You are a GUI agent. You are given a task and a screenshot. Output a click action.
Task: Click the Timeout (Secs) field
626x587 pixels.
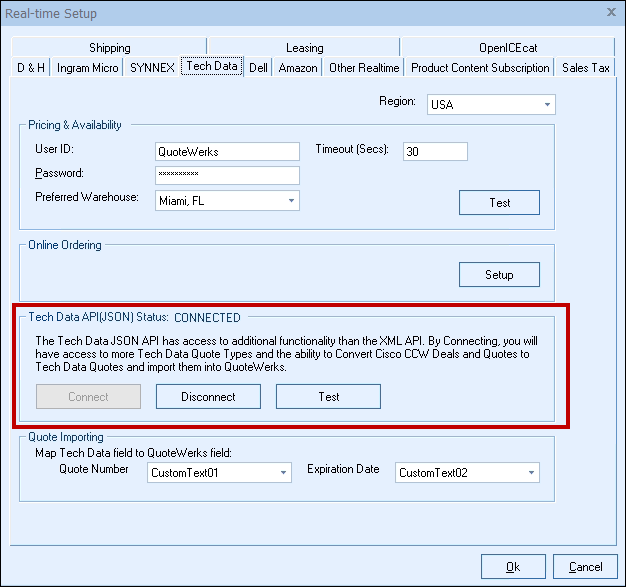point(435,151)
